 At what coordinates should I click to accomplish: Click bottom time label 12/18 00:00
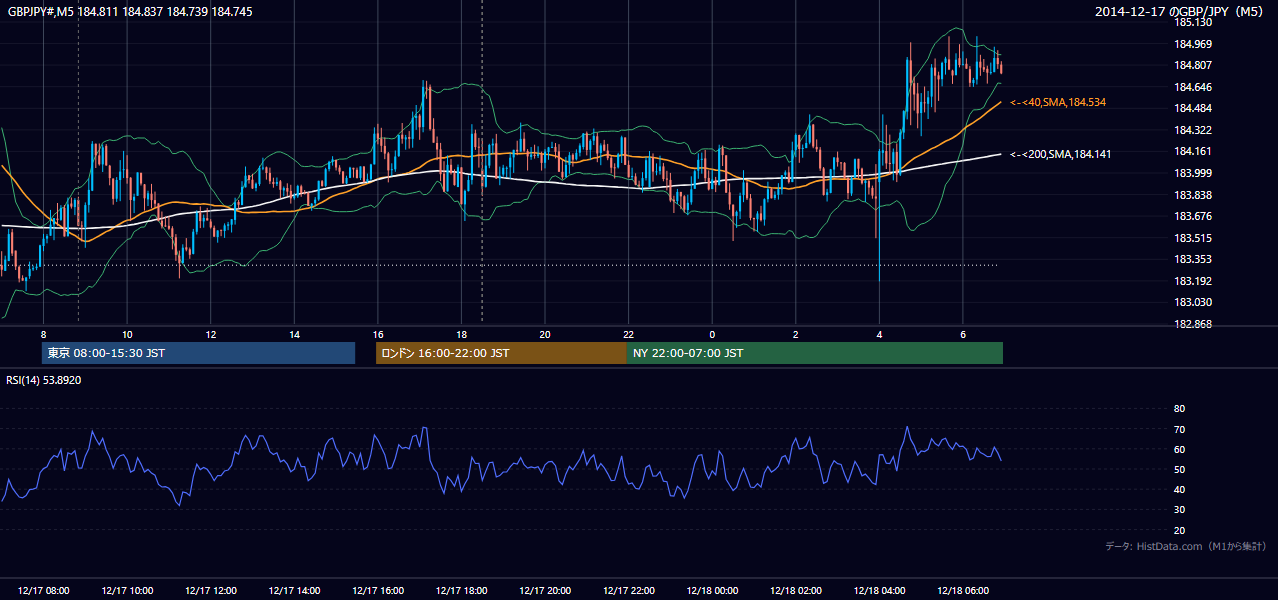713,591
